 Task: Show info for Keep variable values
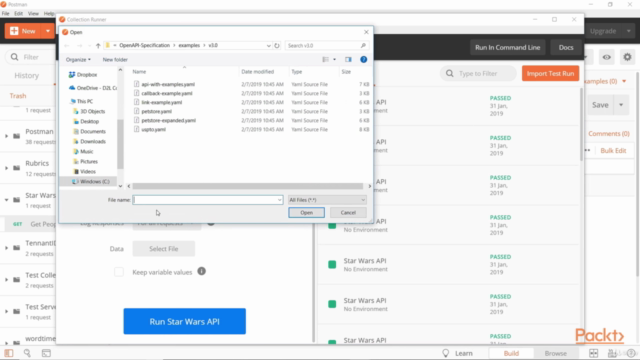(x=202, y=271)
